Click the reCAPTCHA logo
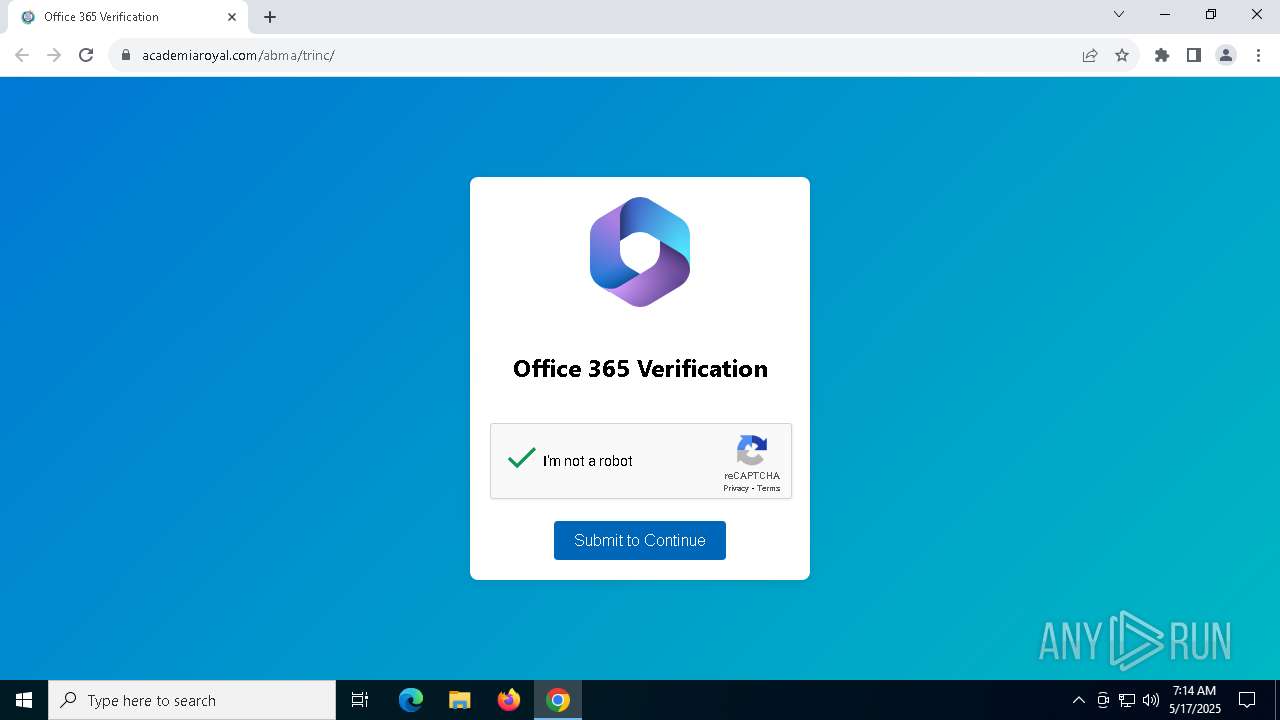This screenshot has height=720, width=1280. point(752,451)
